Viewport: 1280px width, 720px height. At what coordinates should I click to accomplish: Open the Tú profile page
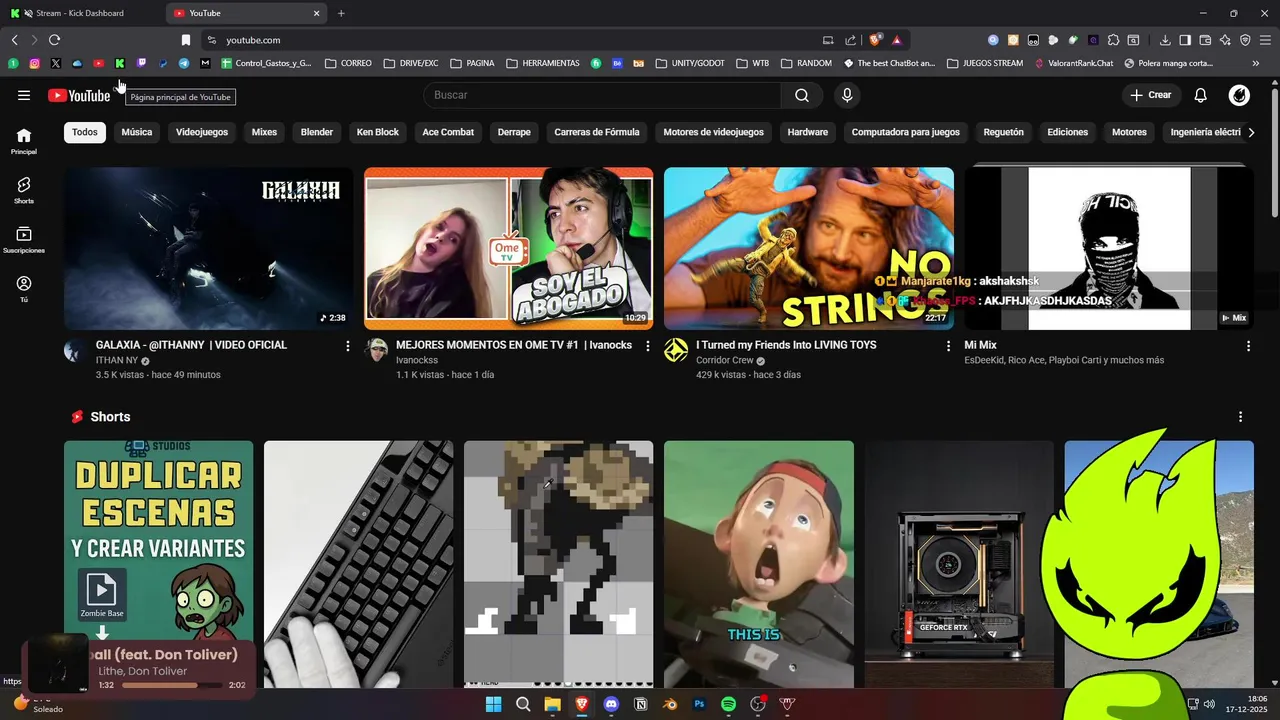tap(24, 289)
